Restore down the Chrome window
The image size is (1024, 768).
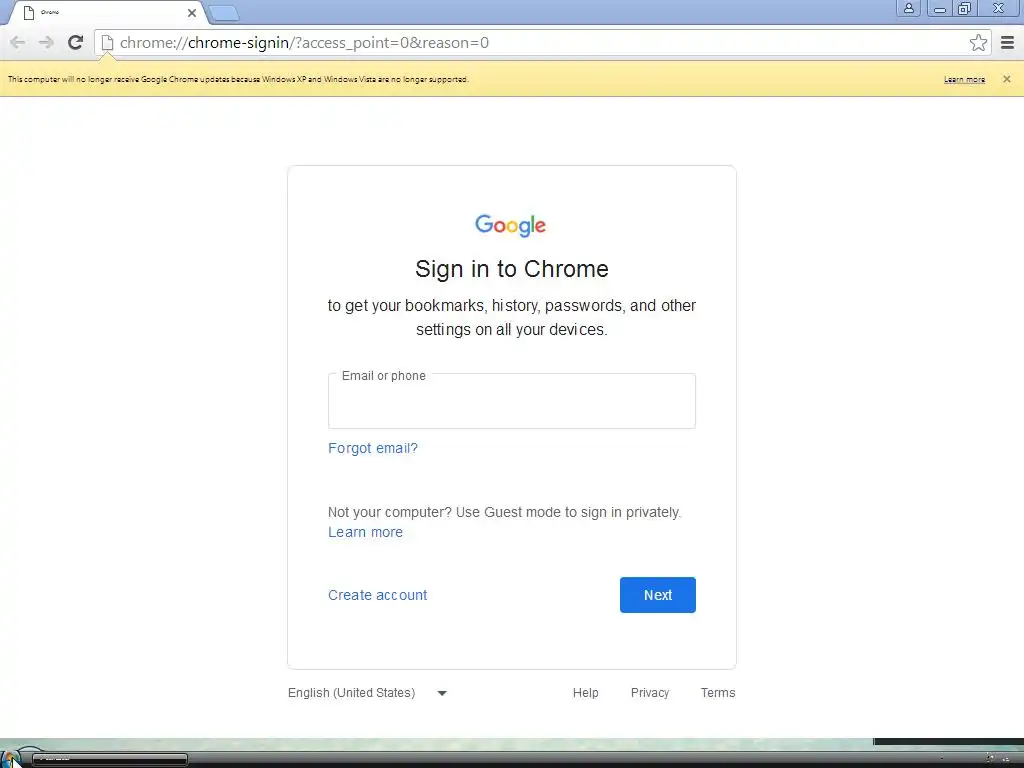pos(964,8)
